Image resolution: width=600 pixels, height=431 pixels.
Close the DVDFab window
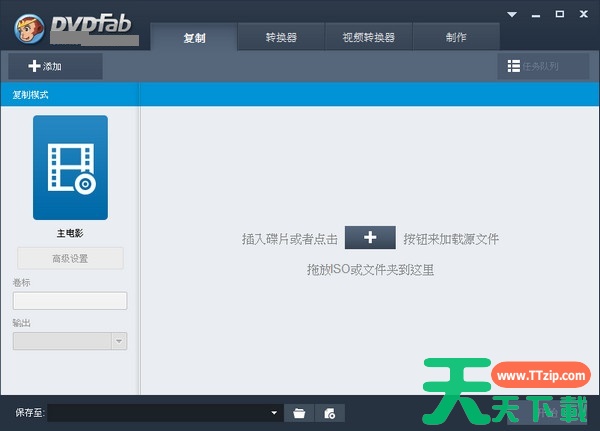click(584, 14)
